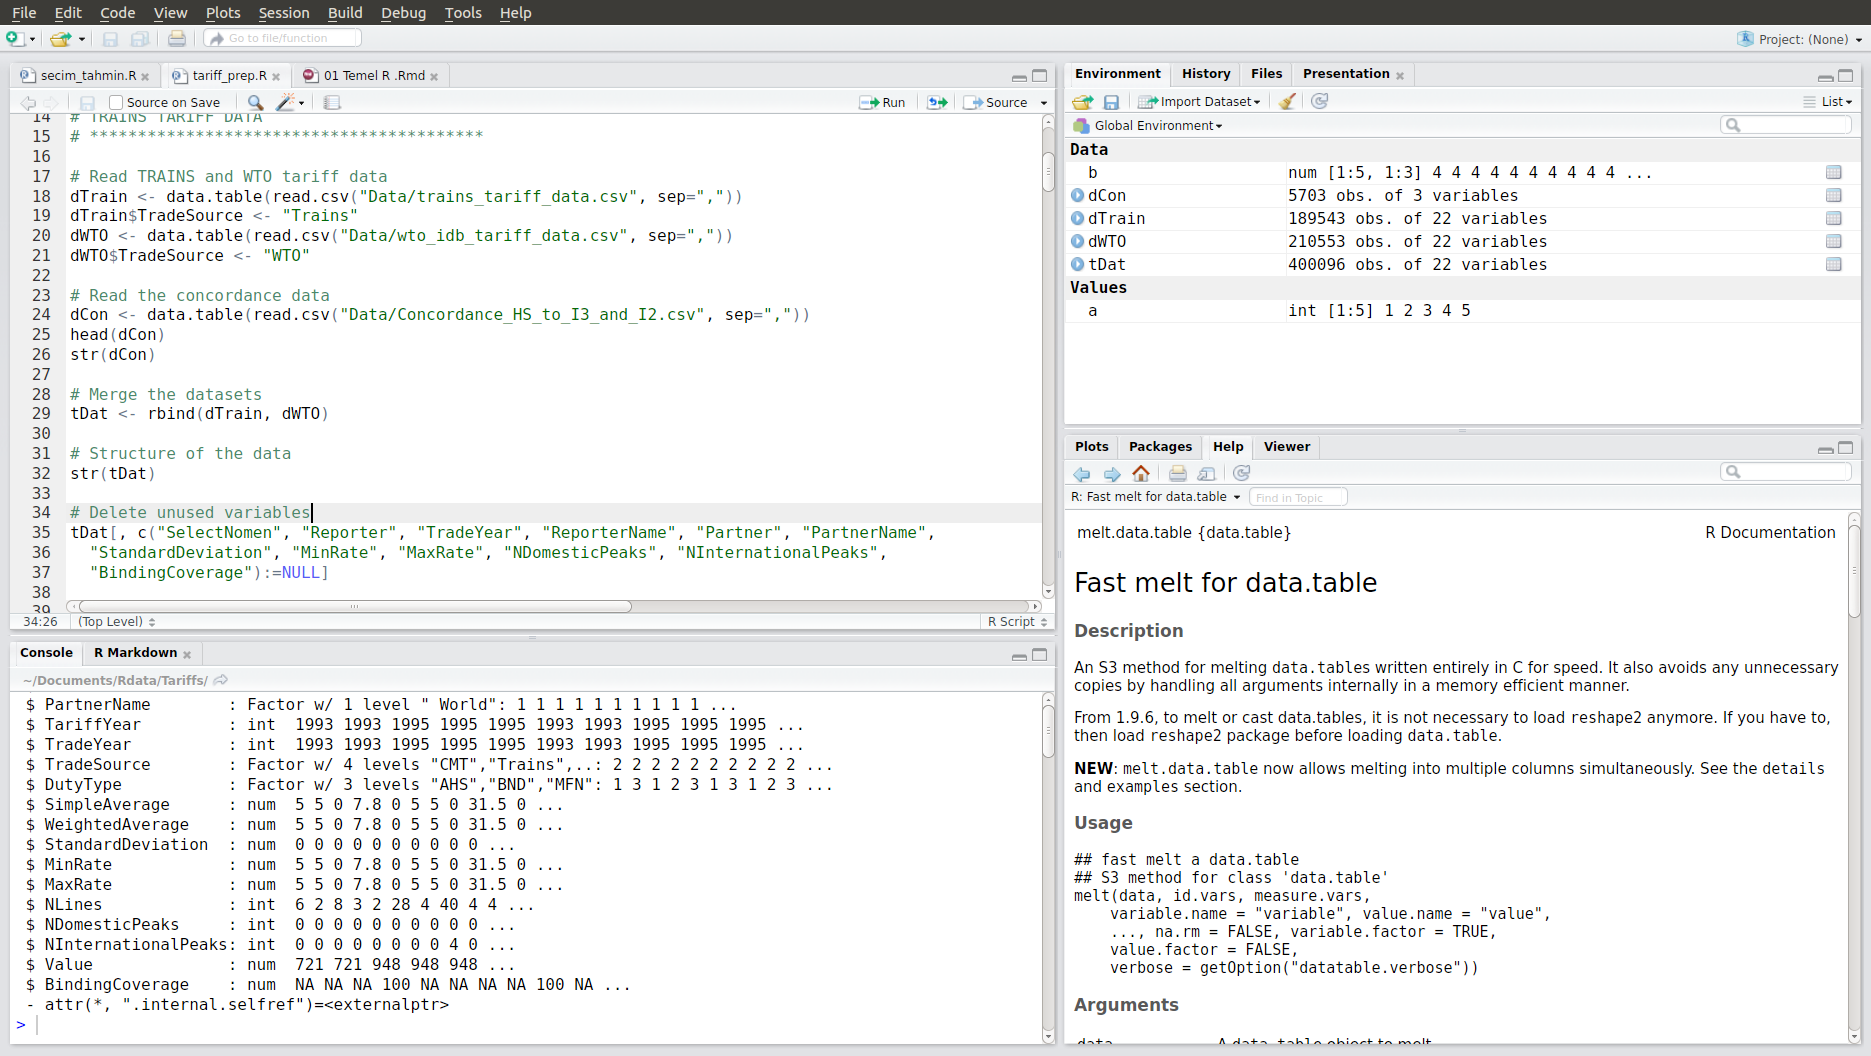Viewport: 1871px width, 1056px height.
Task: Switch to the Viewer tab
Action: (1286, 447)
